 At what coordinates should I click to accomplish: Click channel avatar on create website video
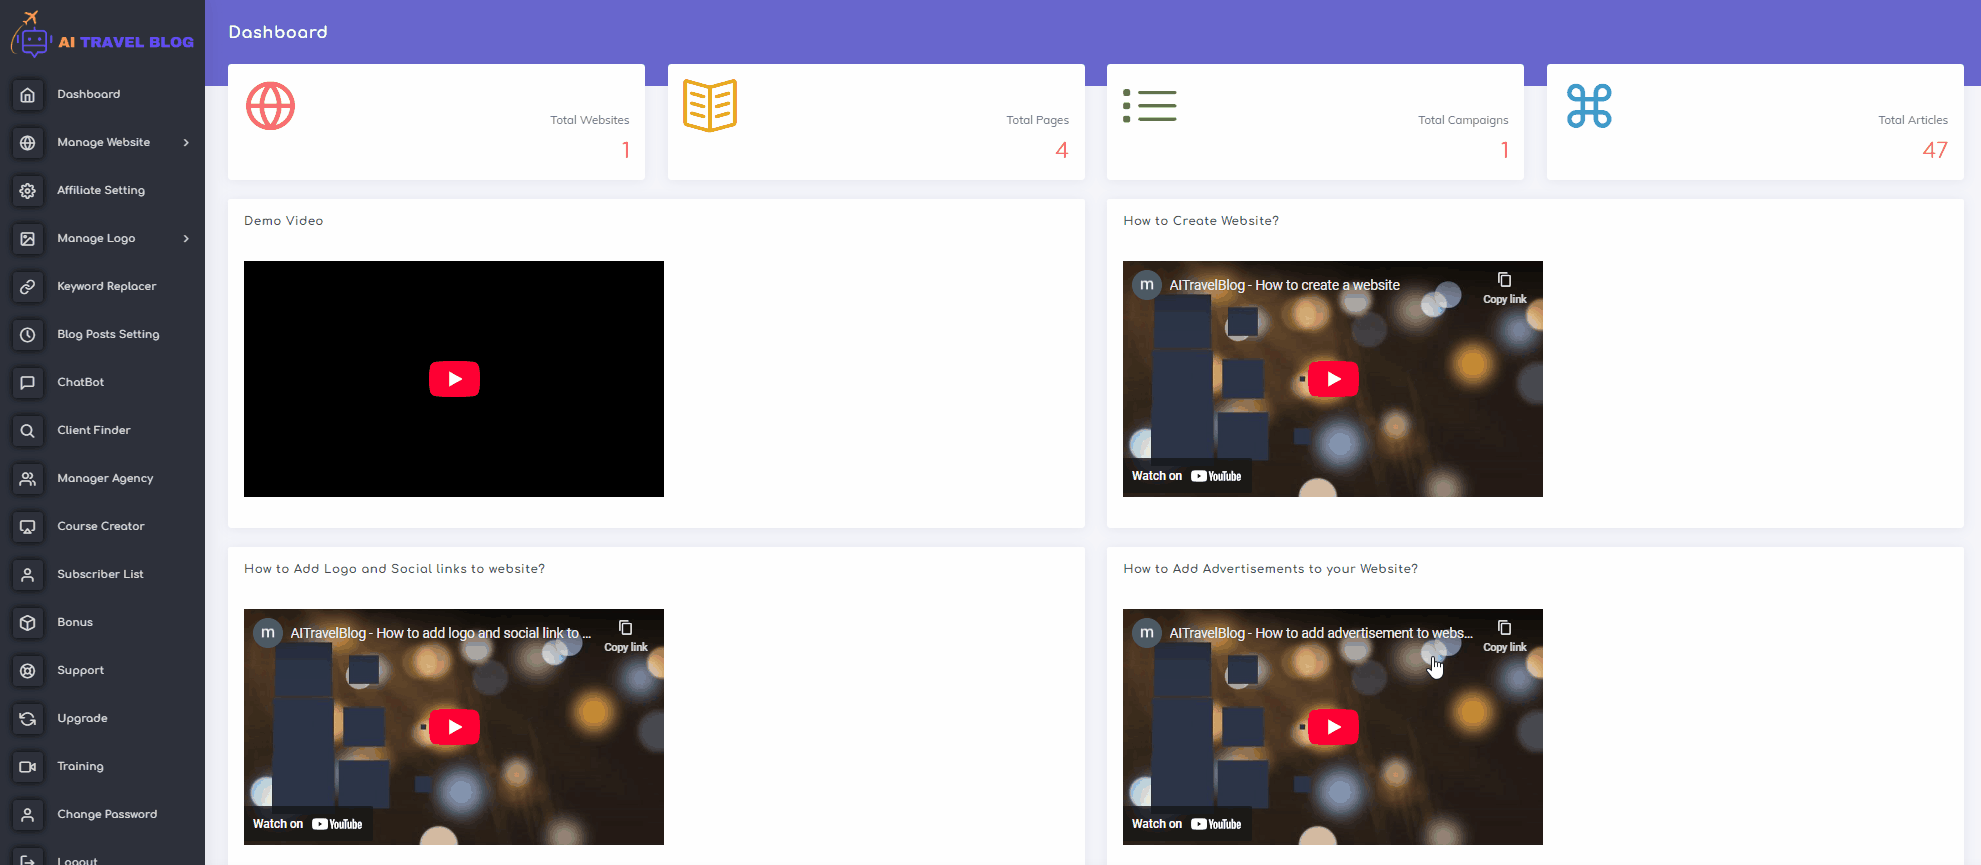point(1146,285)
